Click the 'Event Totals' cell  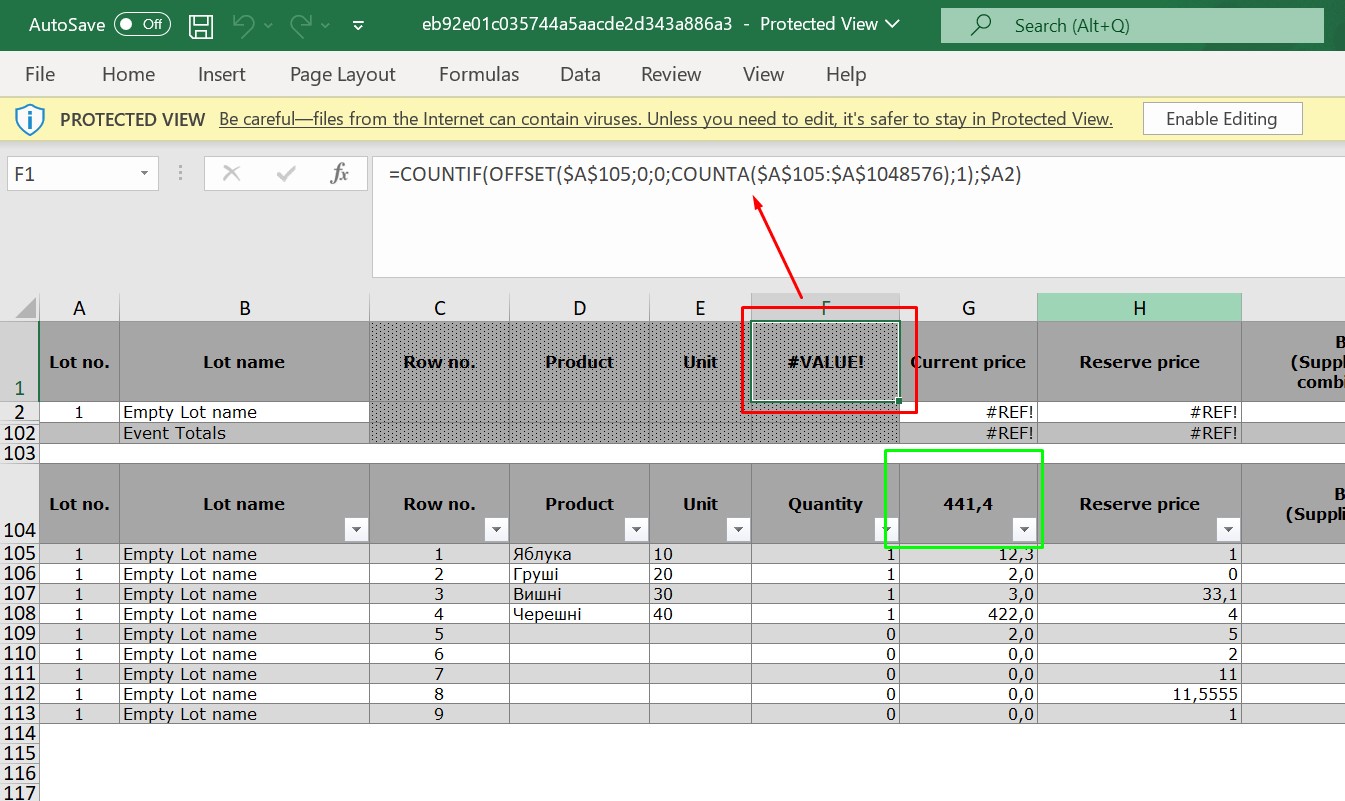tap(244, 433)
